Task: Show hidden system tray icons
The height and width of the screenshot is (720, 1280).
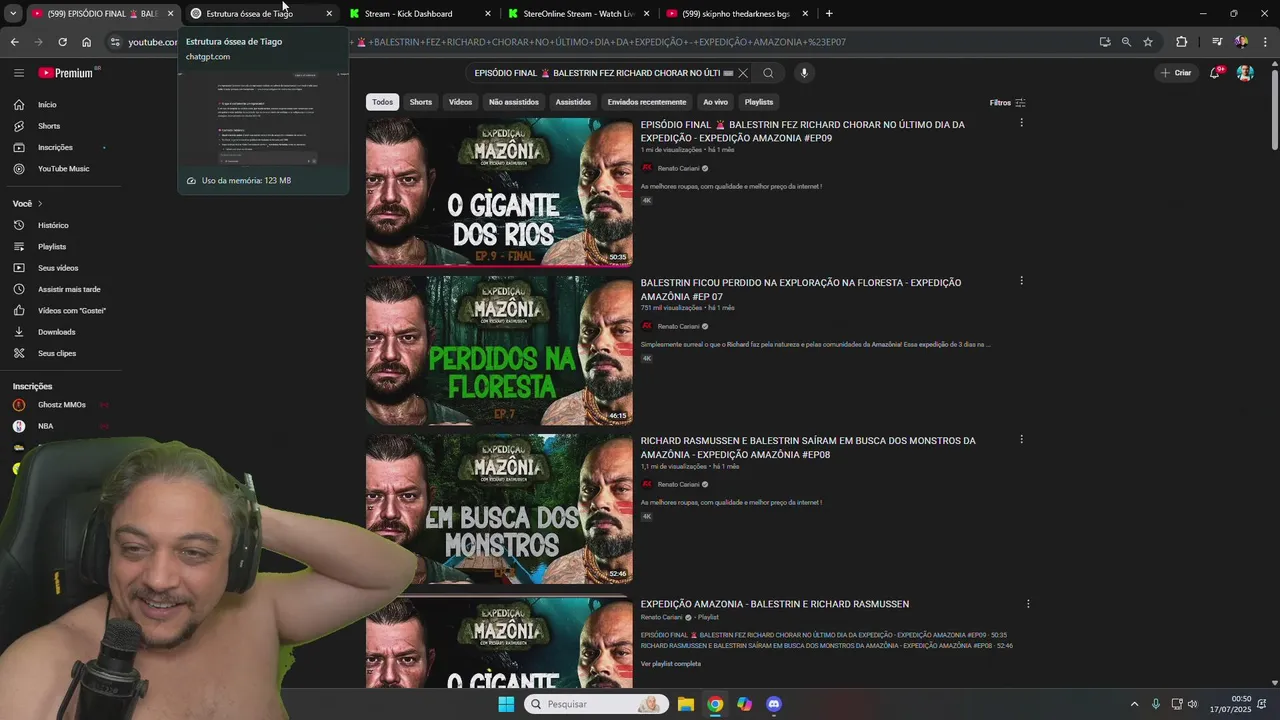Action: [1134, 704]
